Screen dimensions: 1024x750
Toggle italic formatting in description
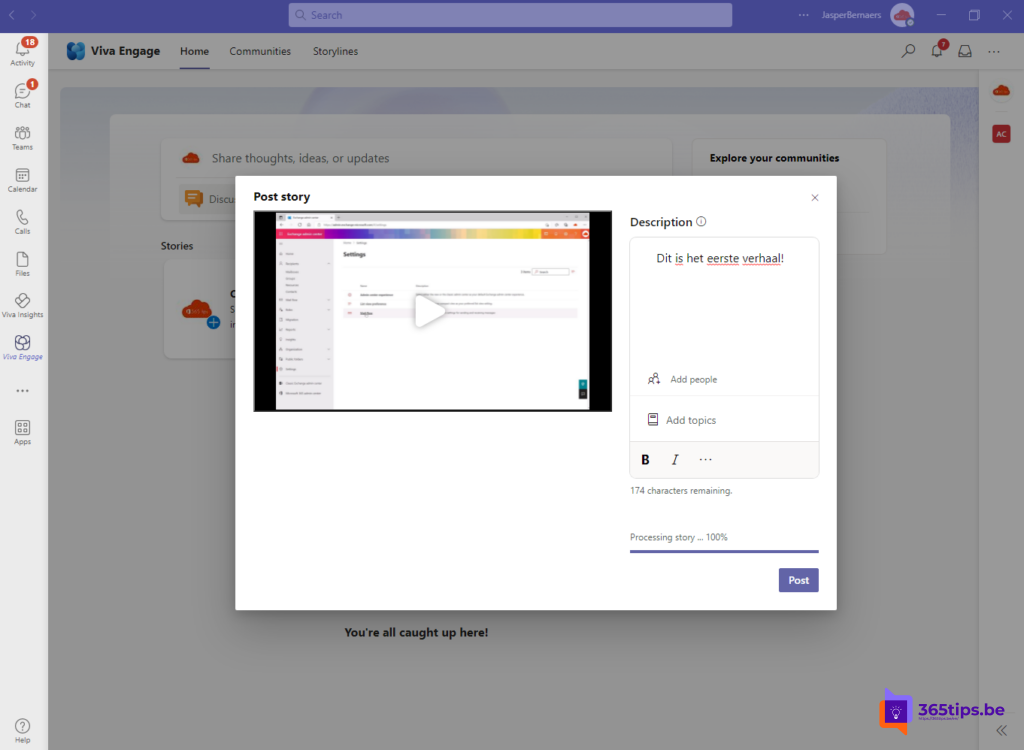click(675, 460)
